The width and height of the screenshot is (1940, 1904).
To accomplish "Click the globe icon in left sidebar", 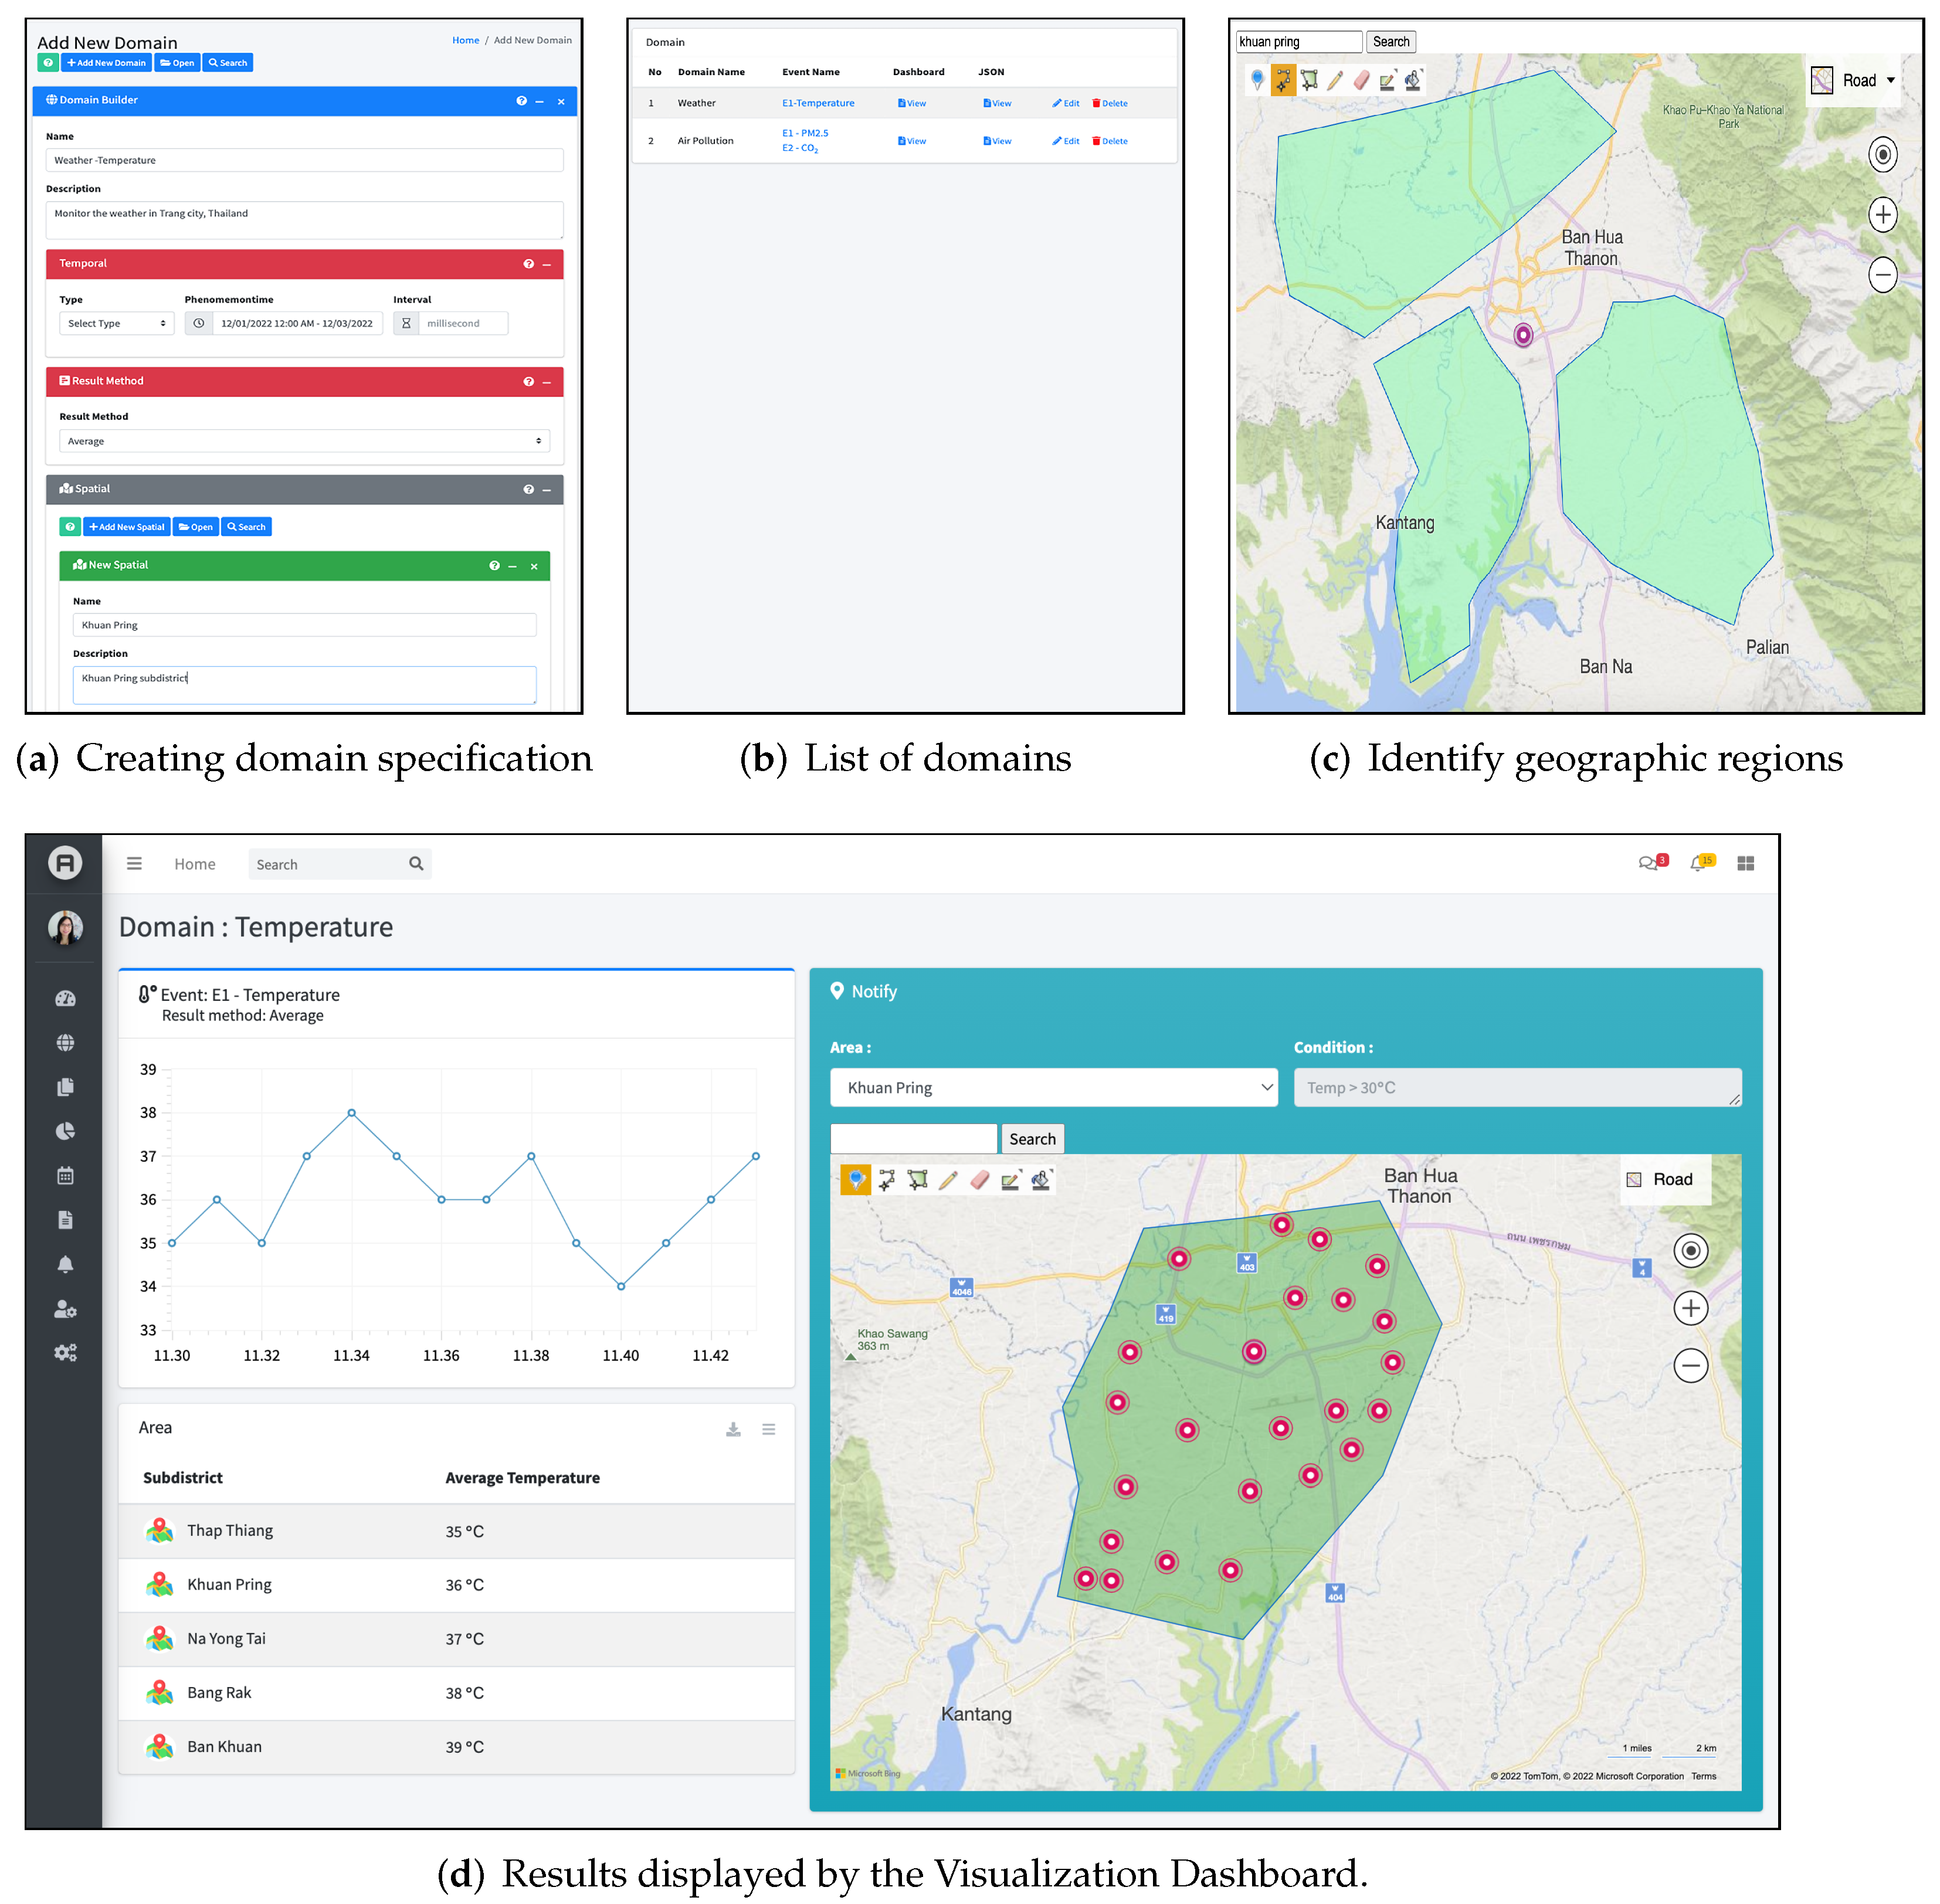I will (65, 1042).
